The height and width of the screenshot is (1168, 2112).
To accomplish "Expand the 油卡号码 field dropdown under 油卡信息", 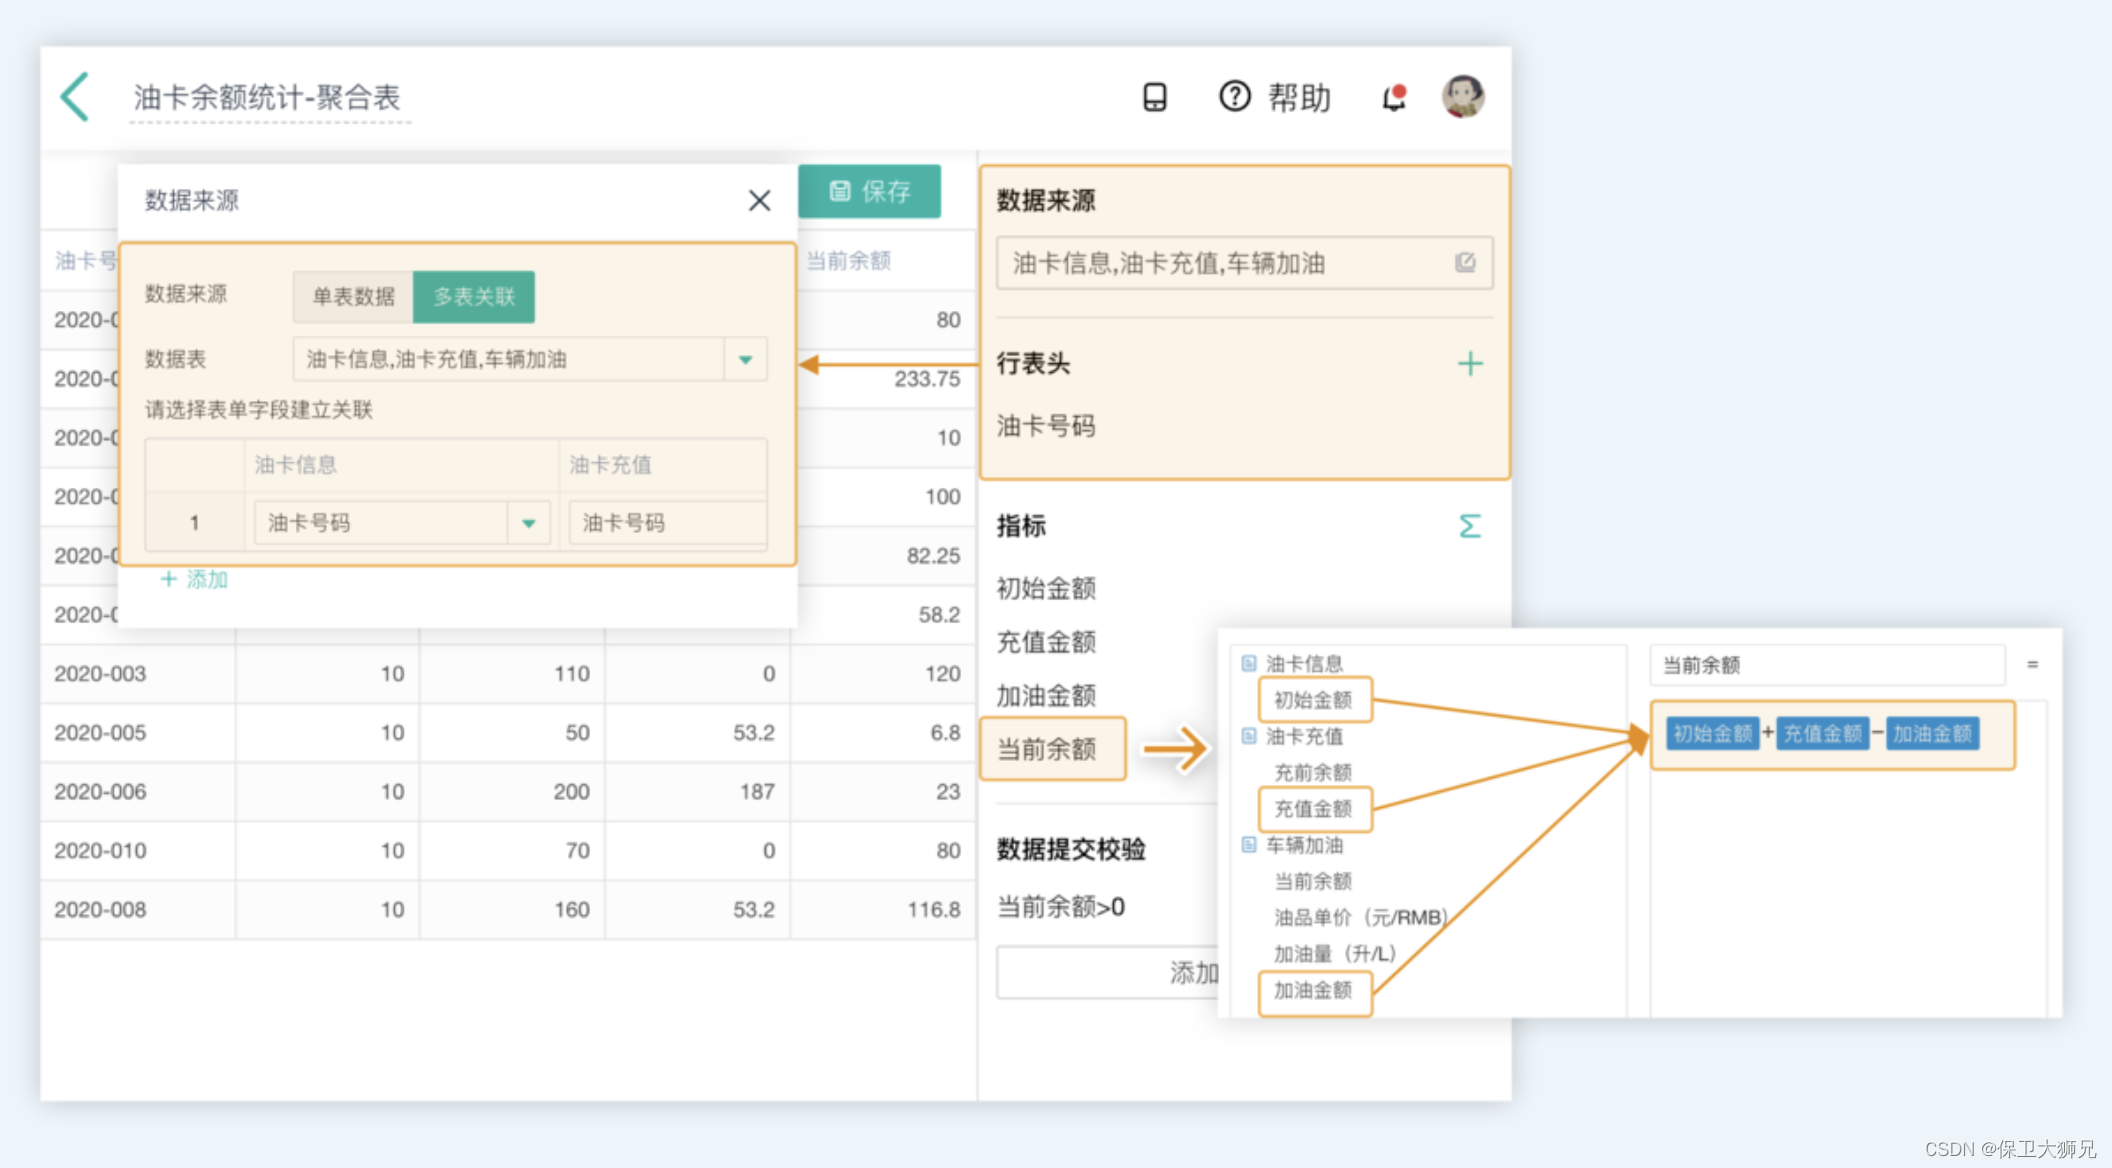I will point(529,523).
